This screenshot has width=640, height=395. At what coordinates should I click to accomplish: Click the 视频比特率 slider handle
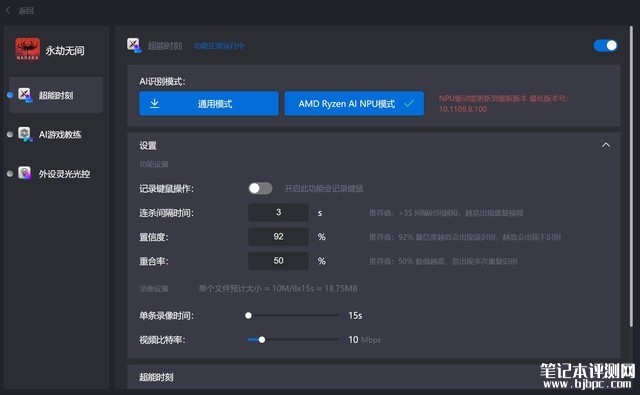[262, 340]
